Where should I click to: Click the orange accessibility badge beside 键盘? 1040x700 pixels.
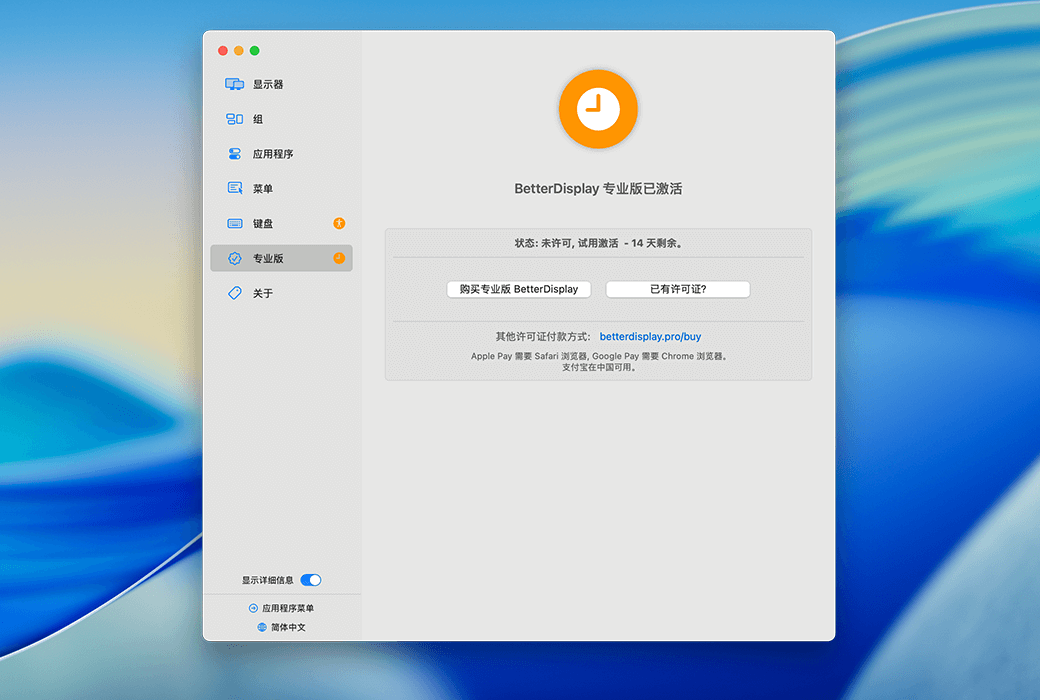tap(339, 223)
